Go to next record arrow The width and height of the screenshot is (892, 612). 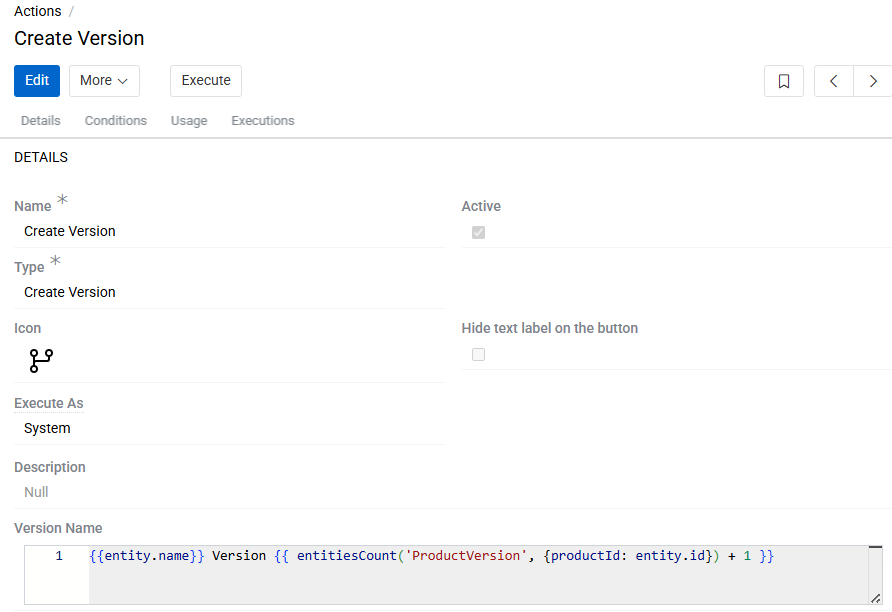tap(873, 81)
